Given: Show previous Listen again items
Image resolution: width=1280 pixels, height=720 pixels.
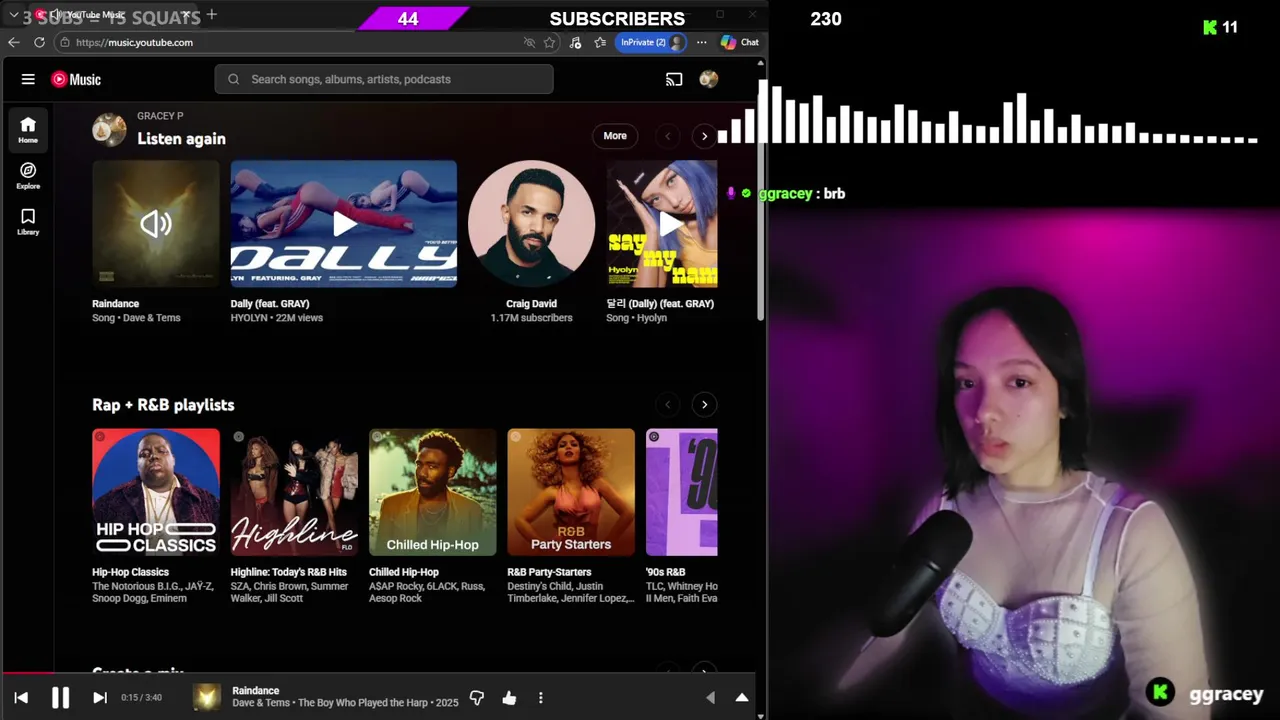Looking at the screenshot, I should click(x=667, y=136).
